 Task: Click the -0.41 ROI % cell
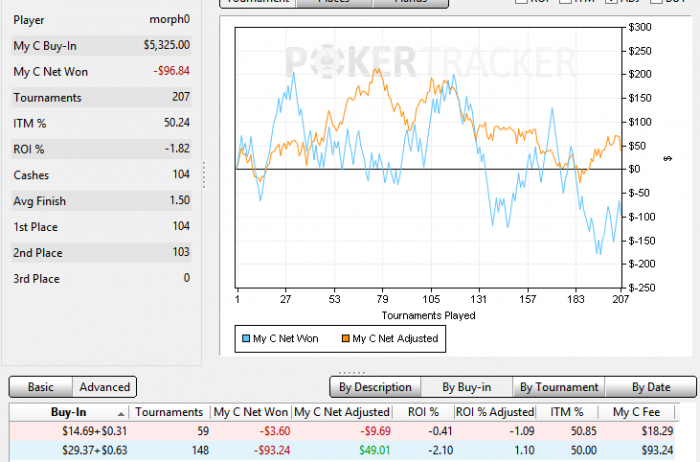tap(440, 431)
